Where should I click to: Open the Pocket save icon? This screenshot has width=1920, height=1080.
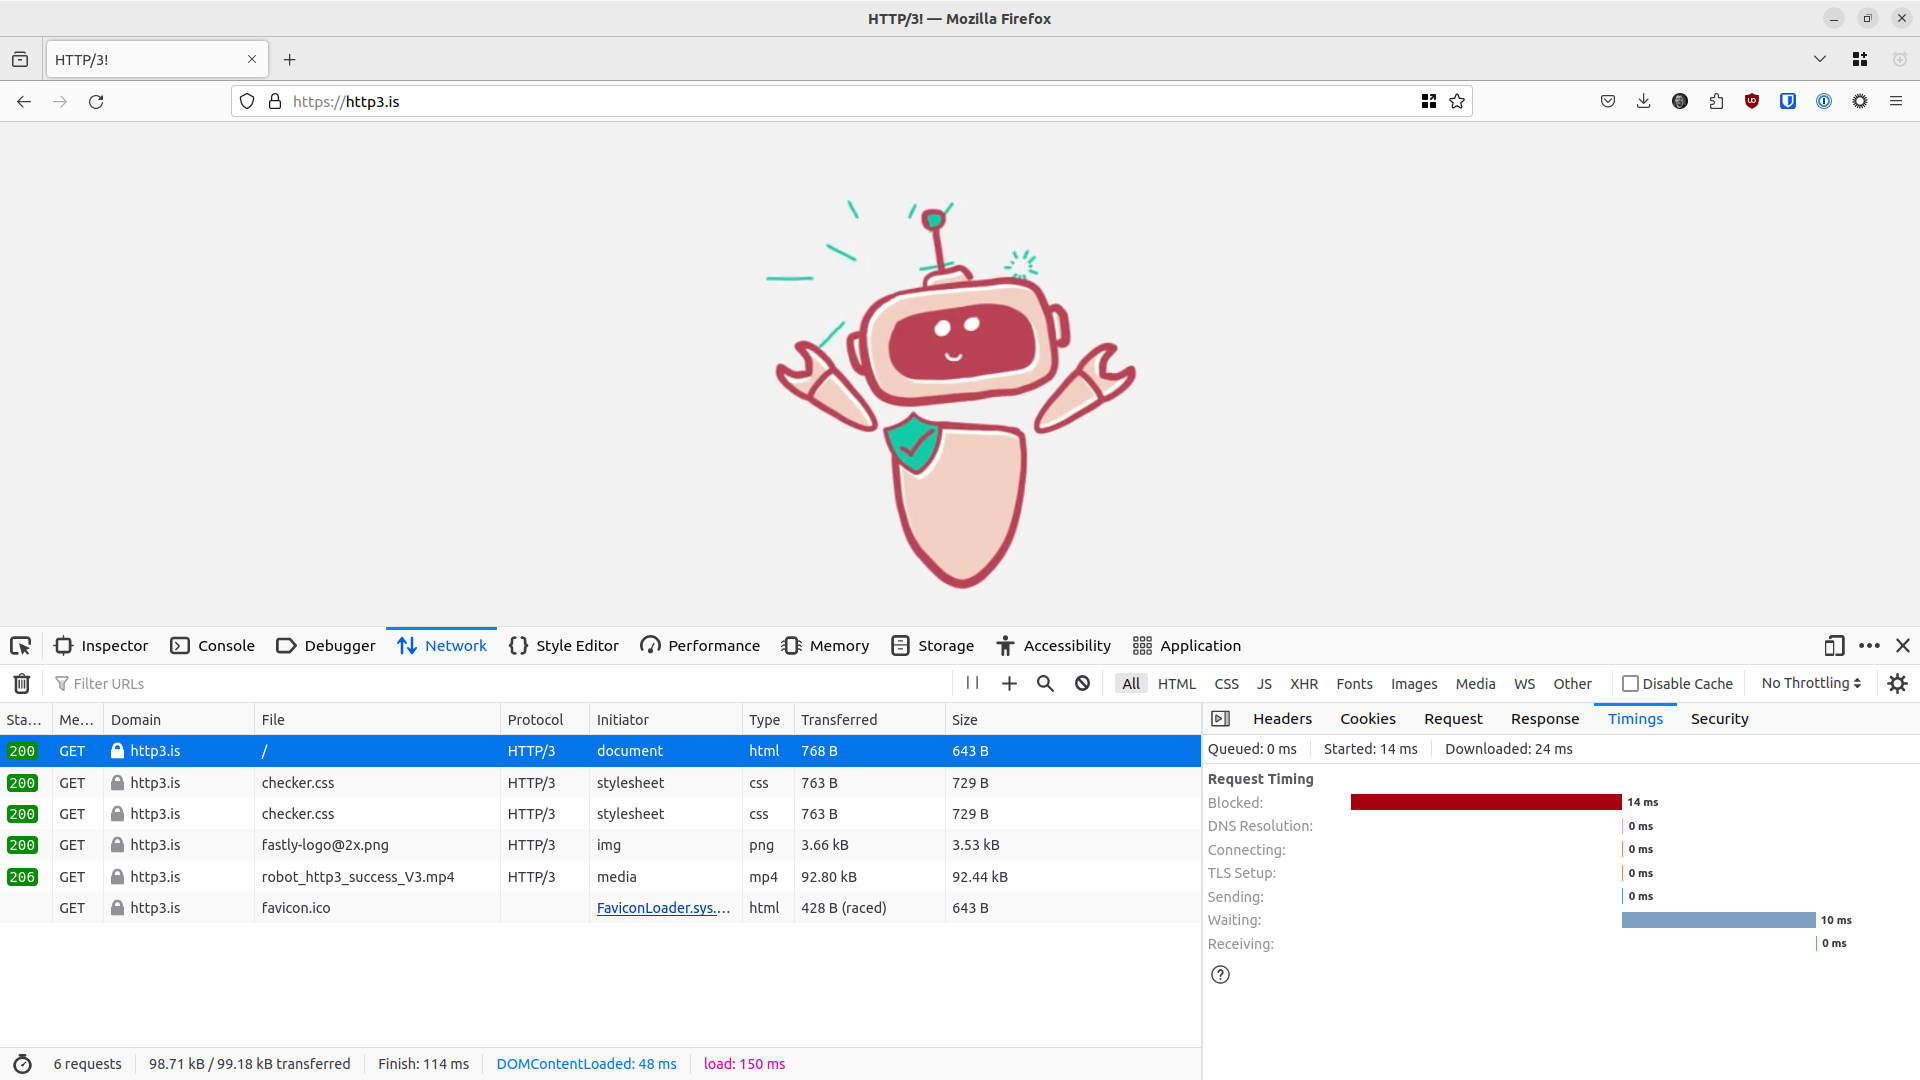tap(1608, 101)
